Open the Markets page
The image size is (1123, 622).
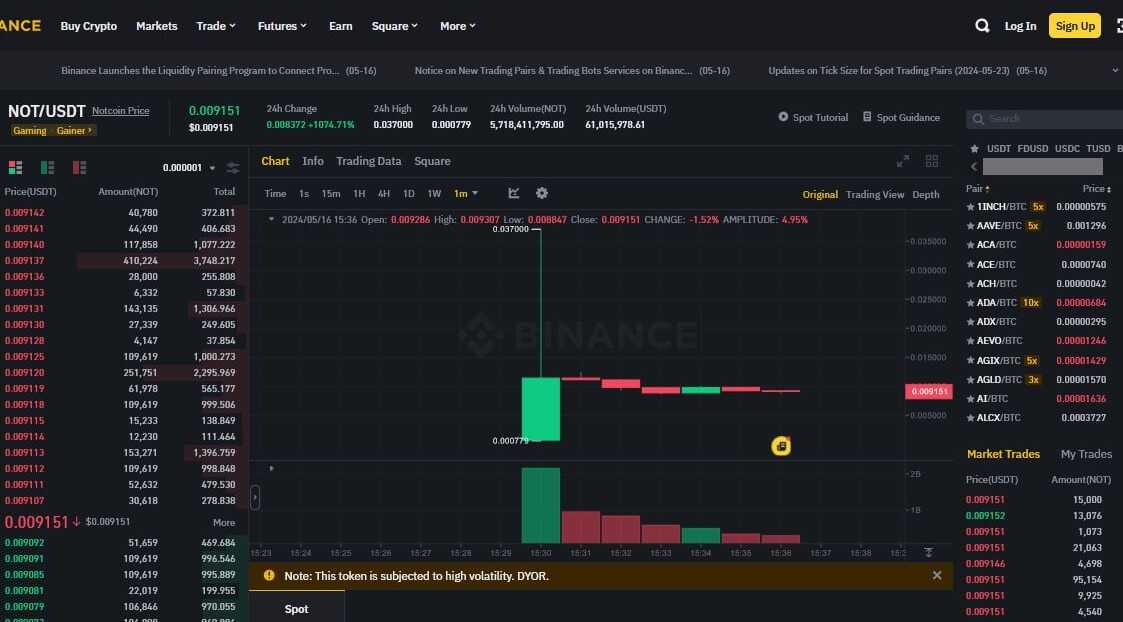coord(157,26)
